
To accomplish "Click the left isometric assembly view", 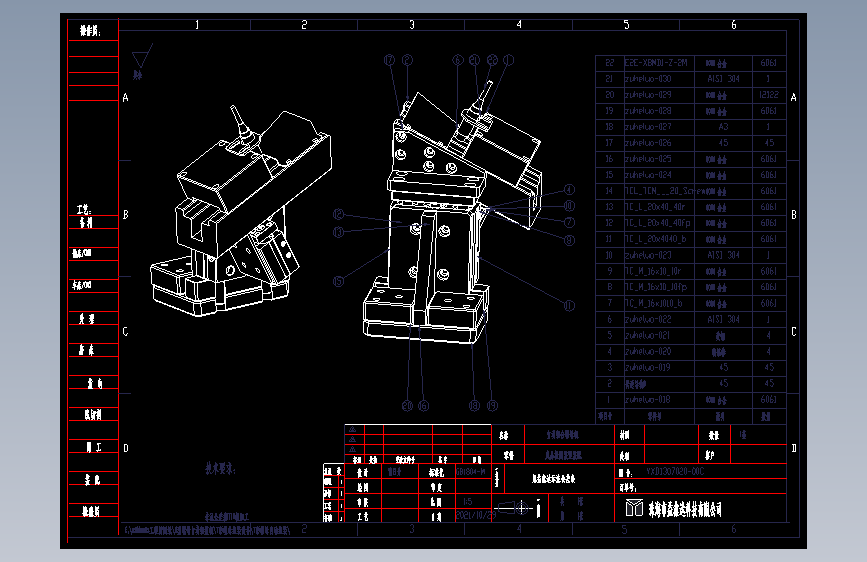I will pyautogui.click(x=242, y=213).
